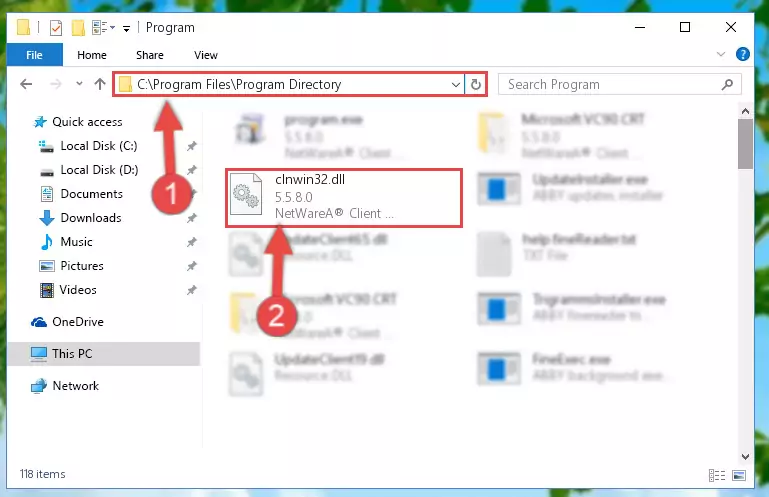Go up one folder level
Viewport: 769px width, 497px height.
tap(100, 84)
